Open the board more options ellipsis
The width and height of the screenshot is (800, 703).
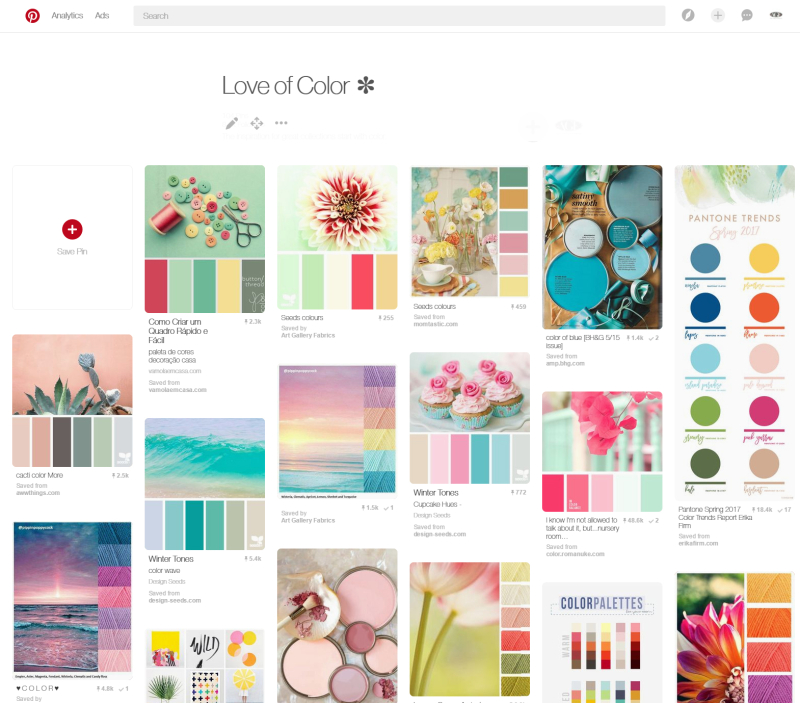(x=281, y=123)
